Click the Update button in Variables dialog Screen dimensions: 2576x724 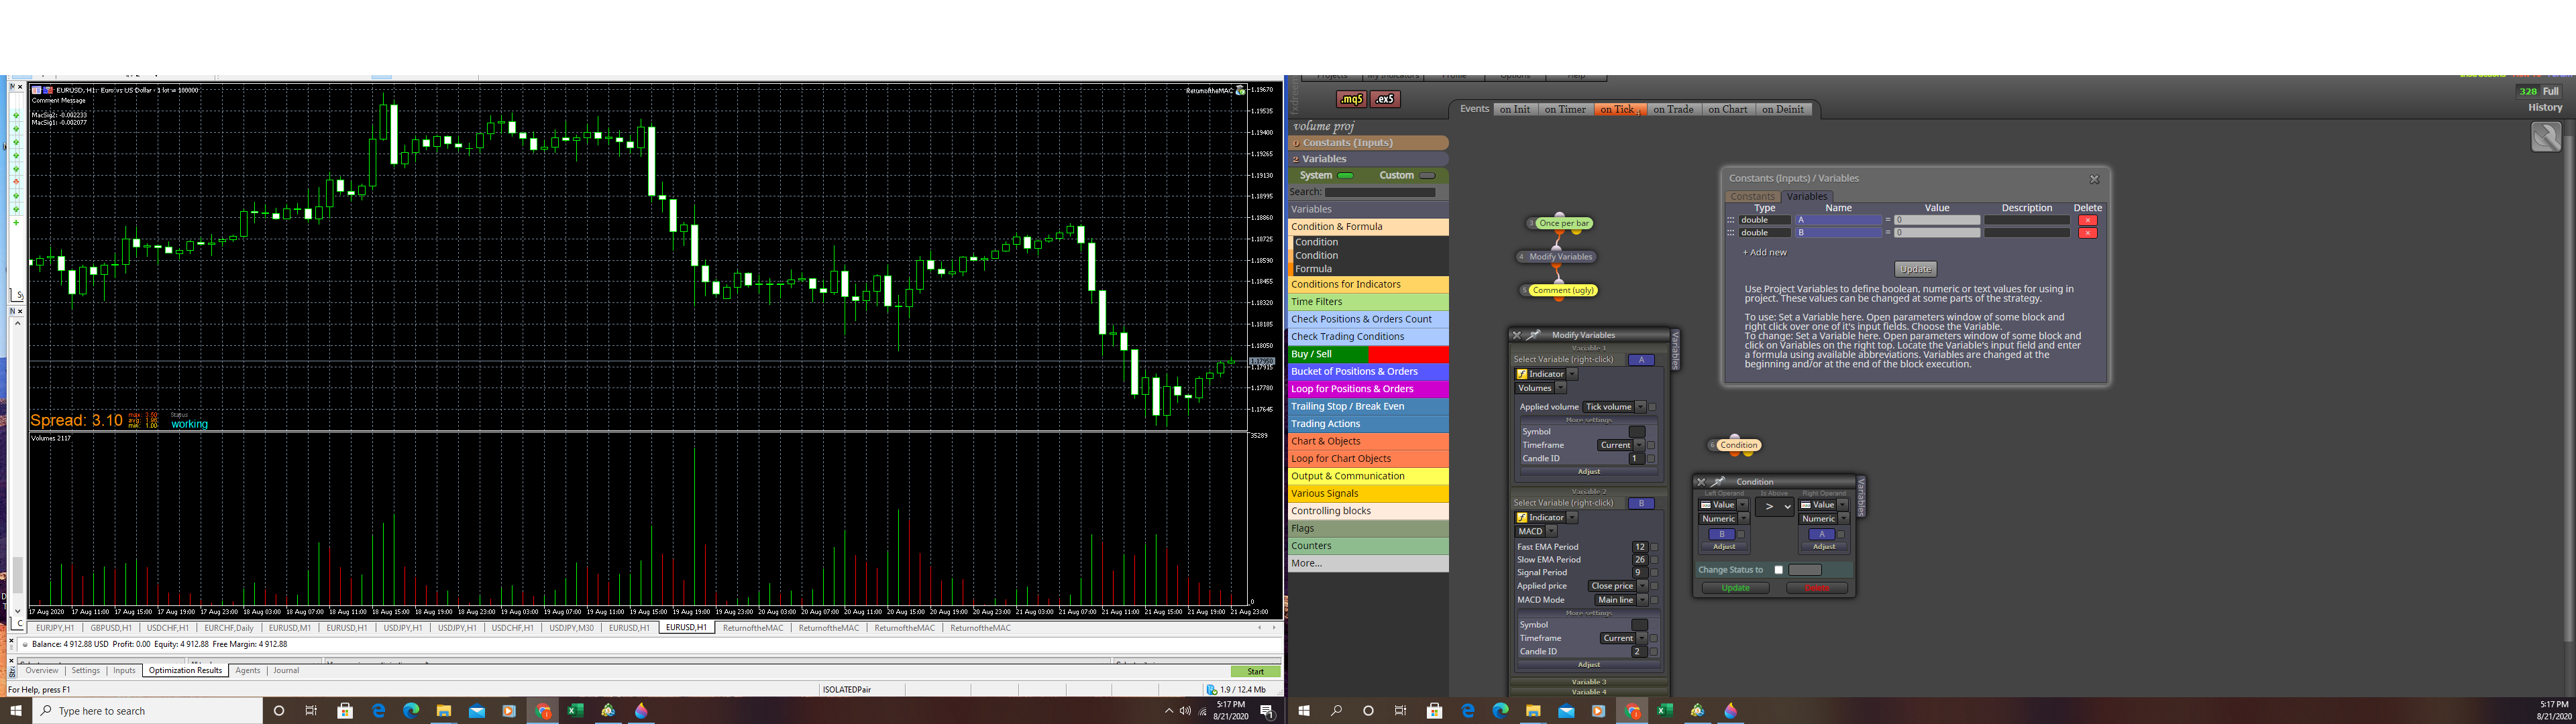point(1915,269)
